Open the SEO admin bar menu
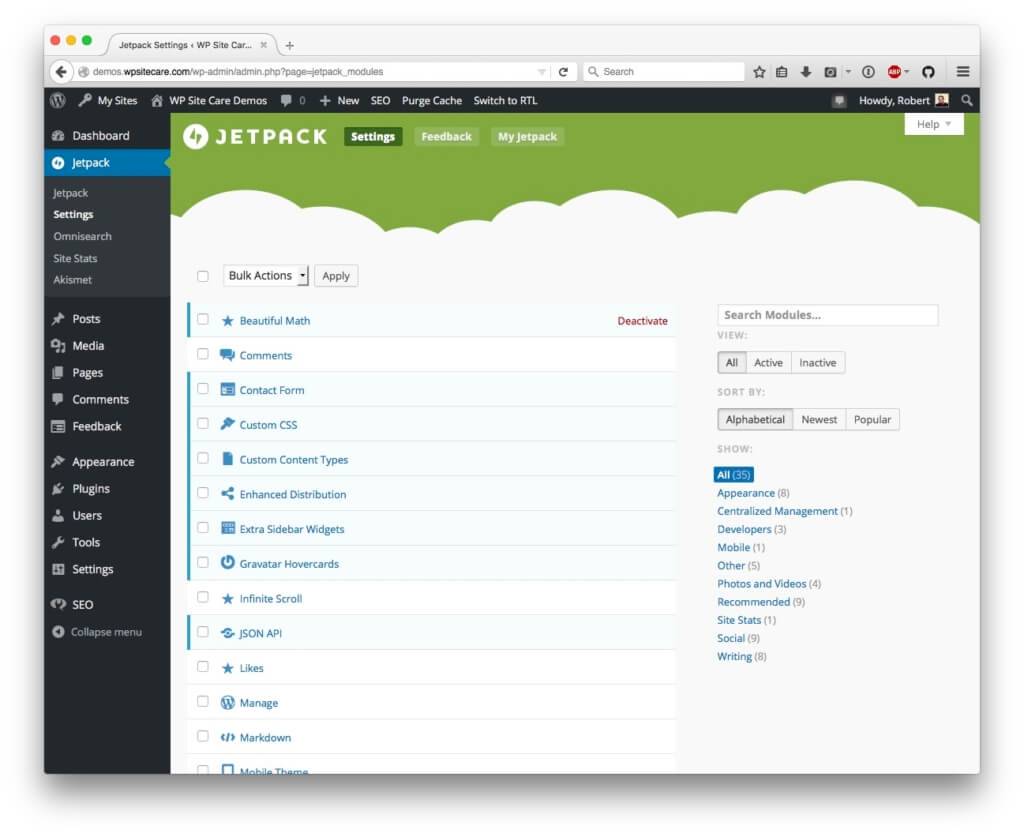Image resolution: width=1024 pixels, height=837 pixels. coord(380,101)
